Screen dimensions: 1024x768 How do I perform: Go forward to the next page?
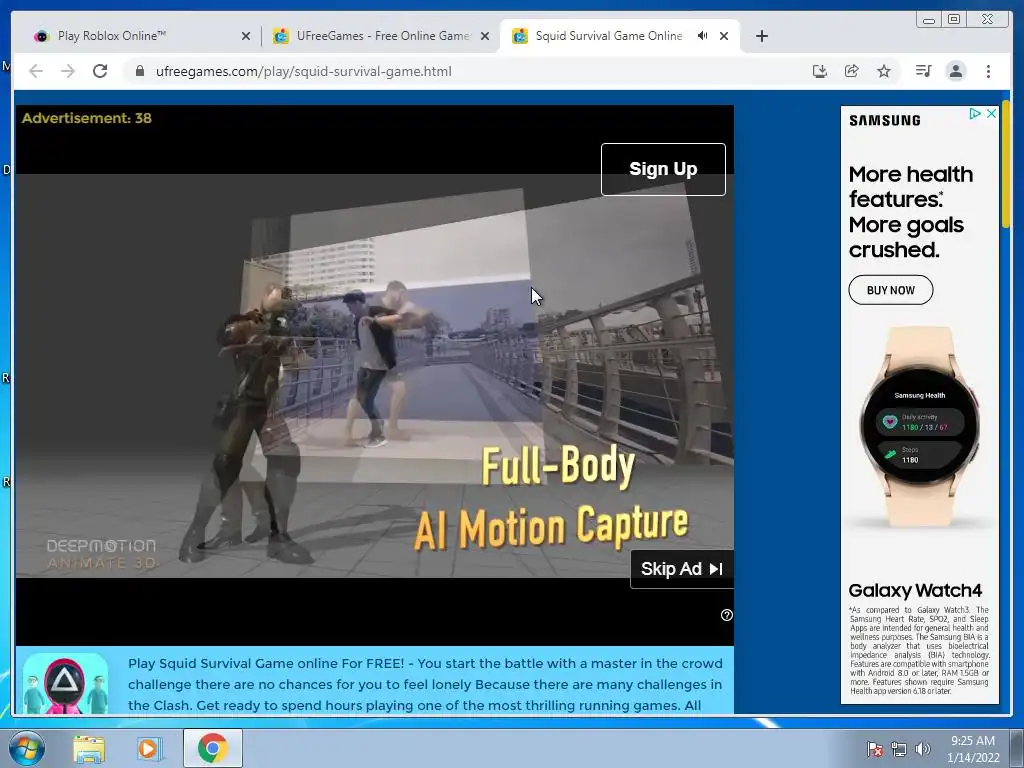coord(68,71)
